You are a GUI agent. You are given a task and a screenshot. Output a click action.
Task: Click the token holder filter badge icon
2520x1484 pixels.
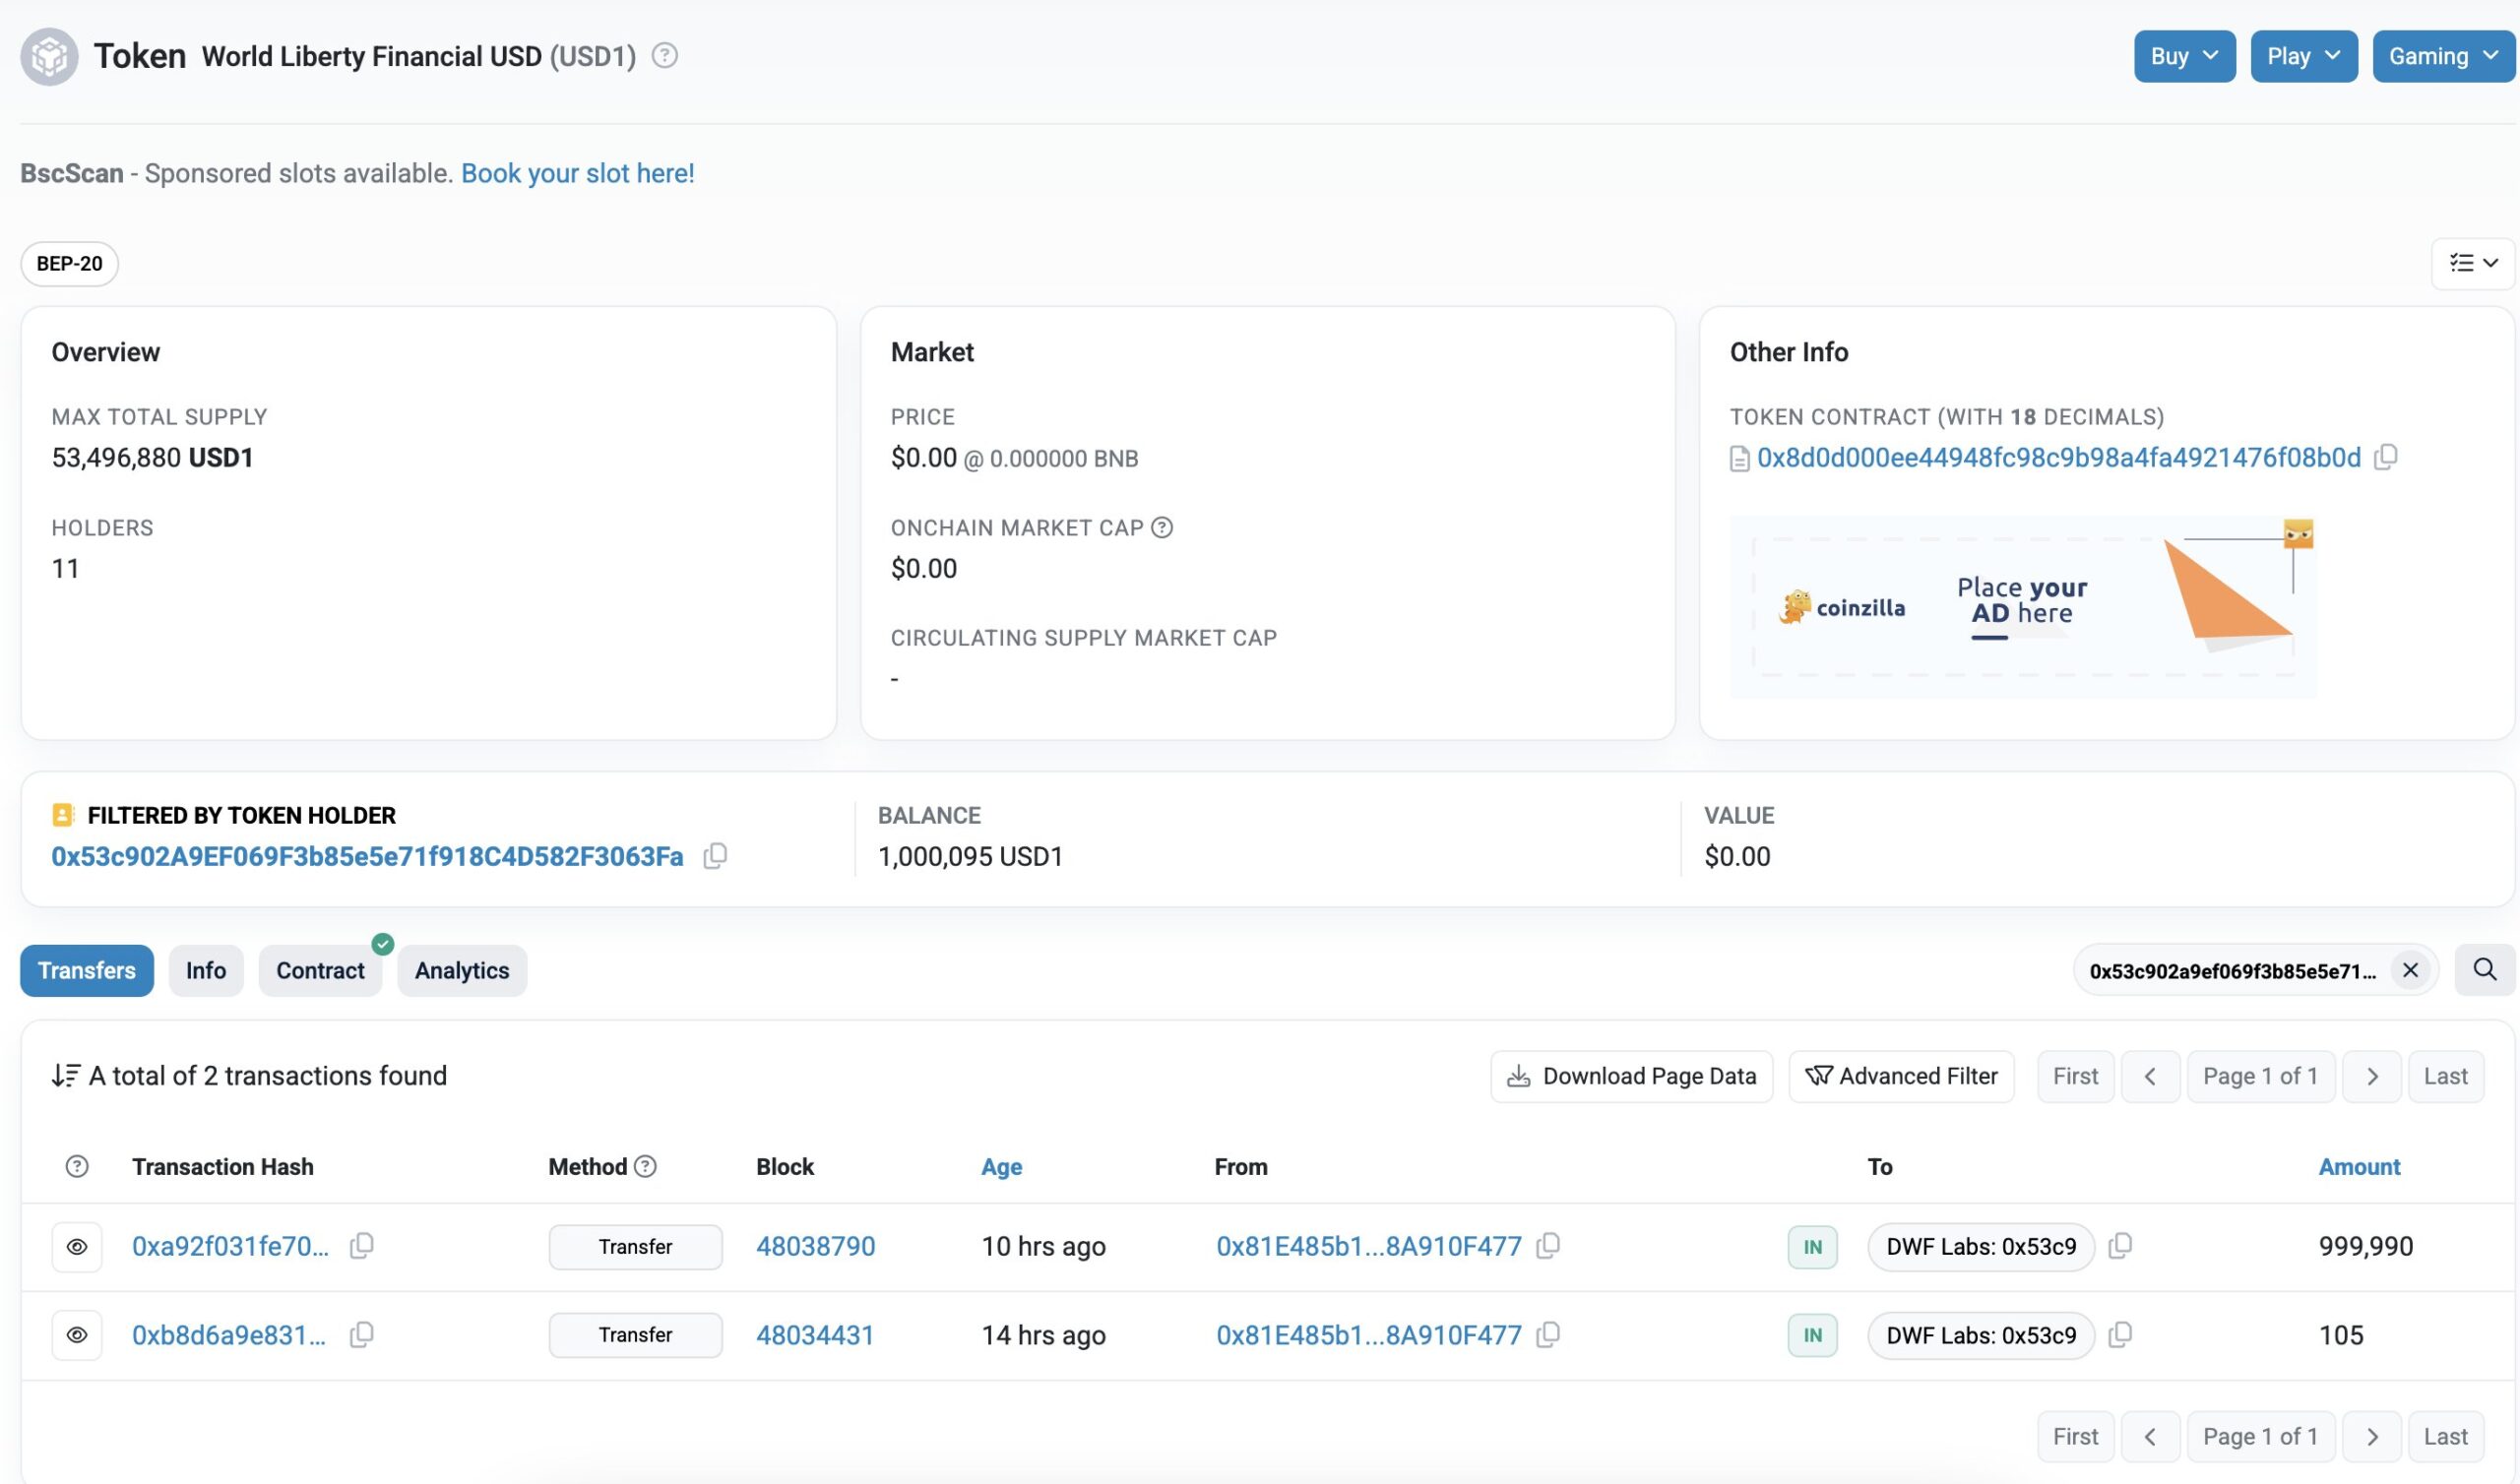click(63, 815)
